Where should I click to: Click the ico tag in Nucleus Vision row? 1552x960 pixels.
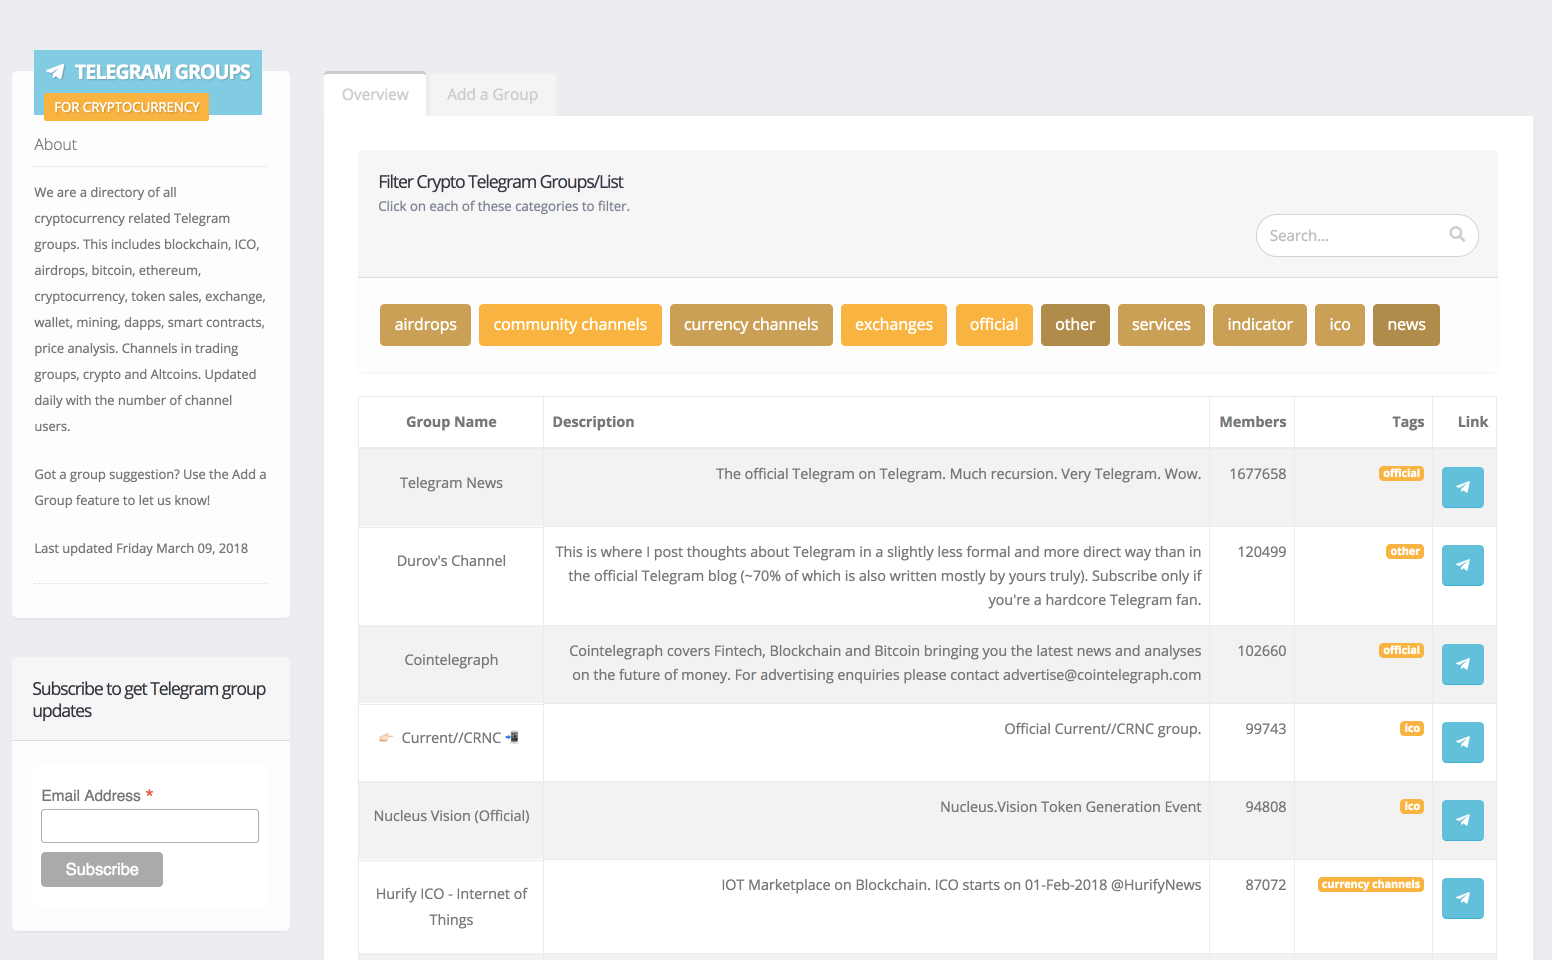(x=1412, y=806)
